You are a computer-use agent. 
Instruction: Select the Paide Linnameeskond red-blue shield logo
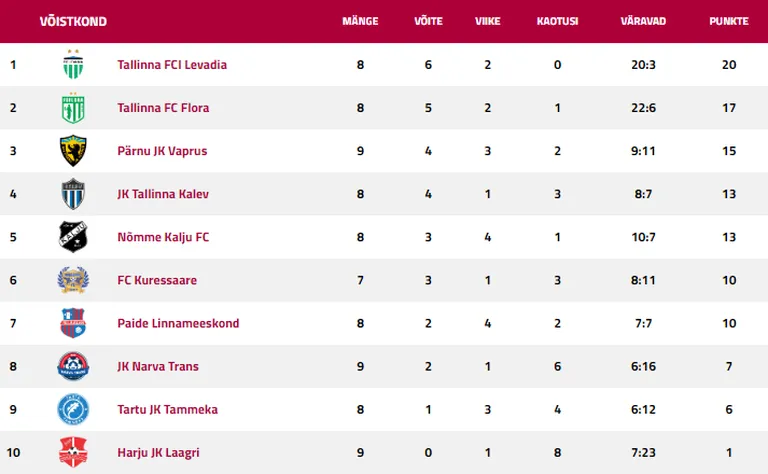(73, 323)
